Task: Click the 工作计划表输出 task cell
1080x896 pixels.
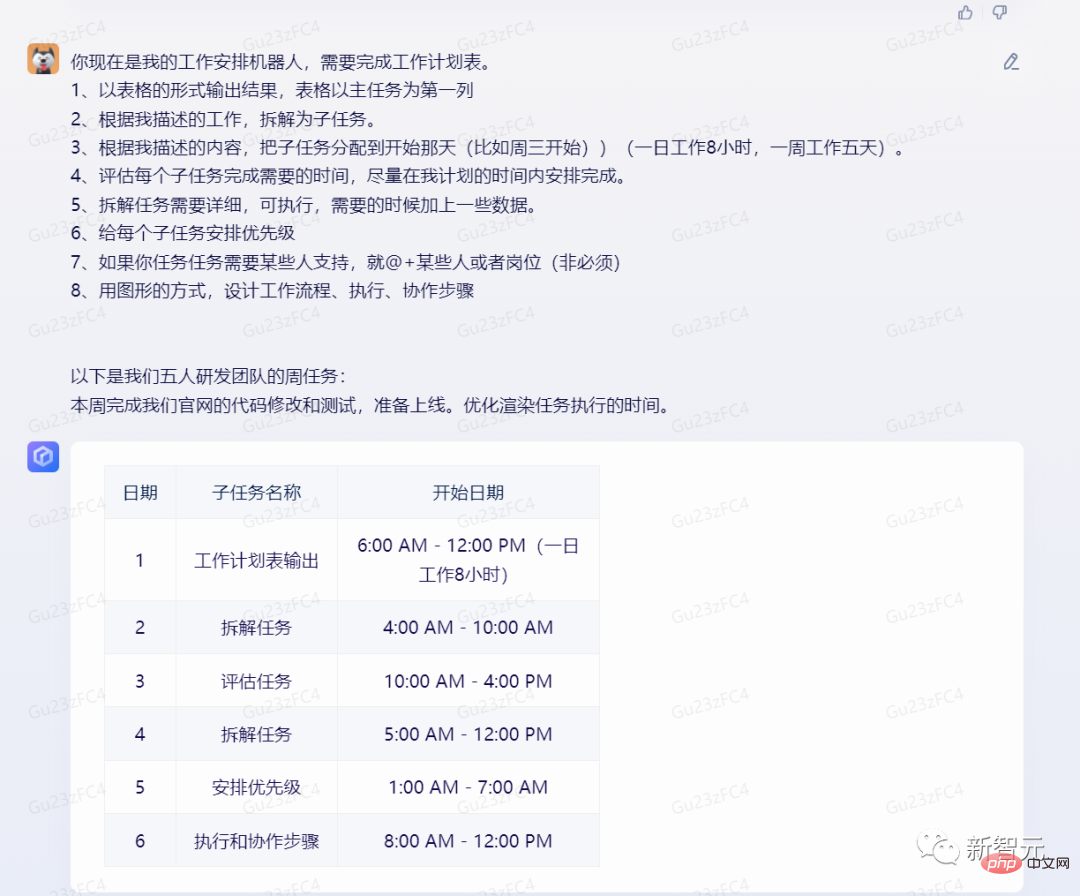Action: [256, 560]
